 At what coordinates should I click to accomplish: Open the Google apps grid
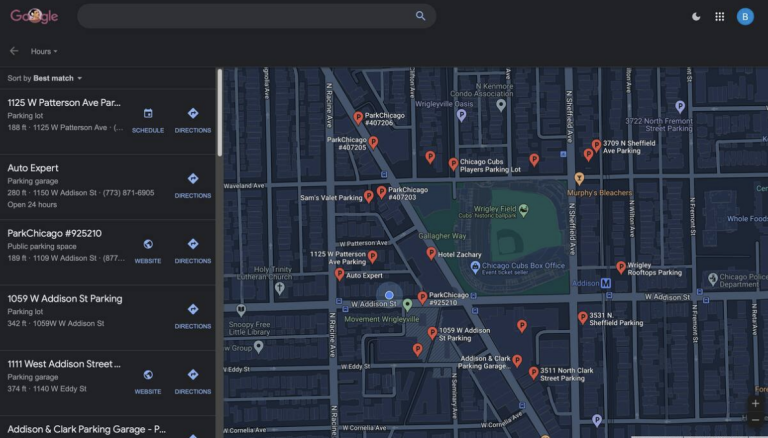coord(720,17)
